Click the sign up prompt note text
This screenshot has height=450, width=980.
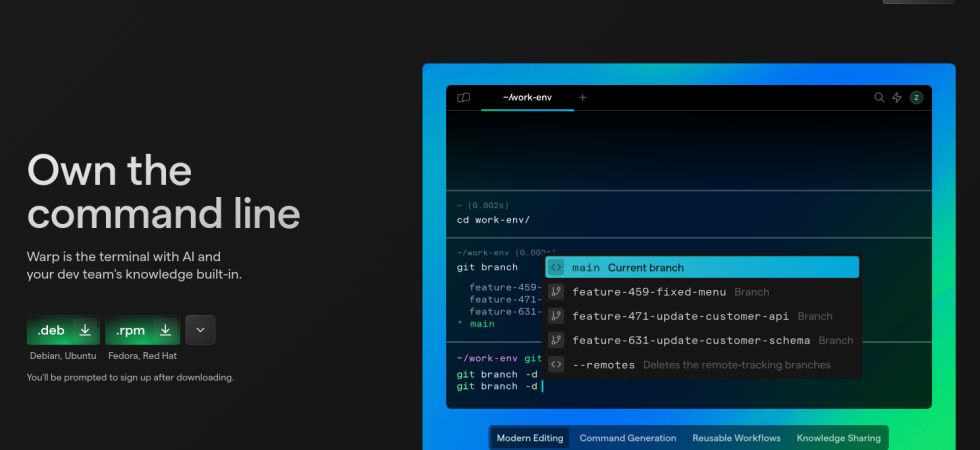coord(130,378)
